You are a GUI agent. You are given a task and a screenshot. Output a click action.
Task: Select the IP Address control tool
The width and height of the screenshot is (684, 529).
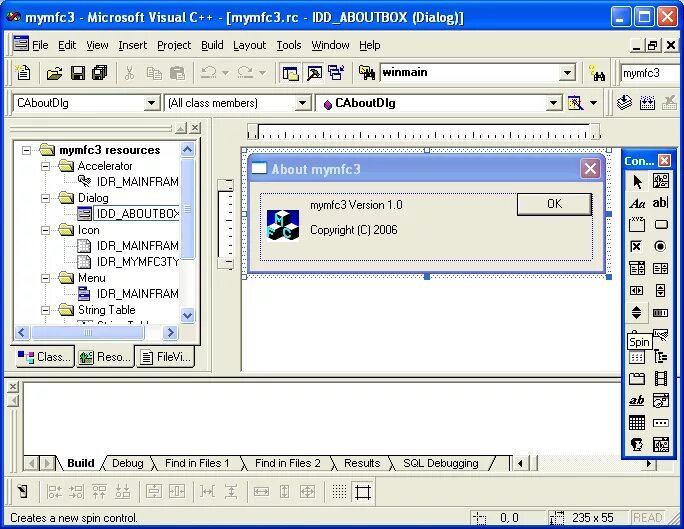click(660, 423)
